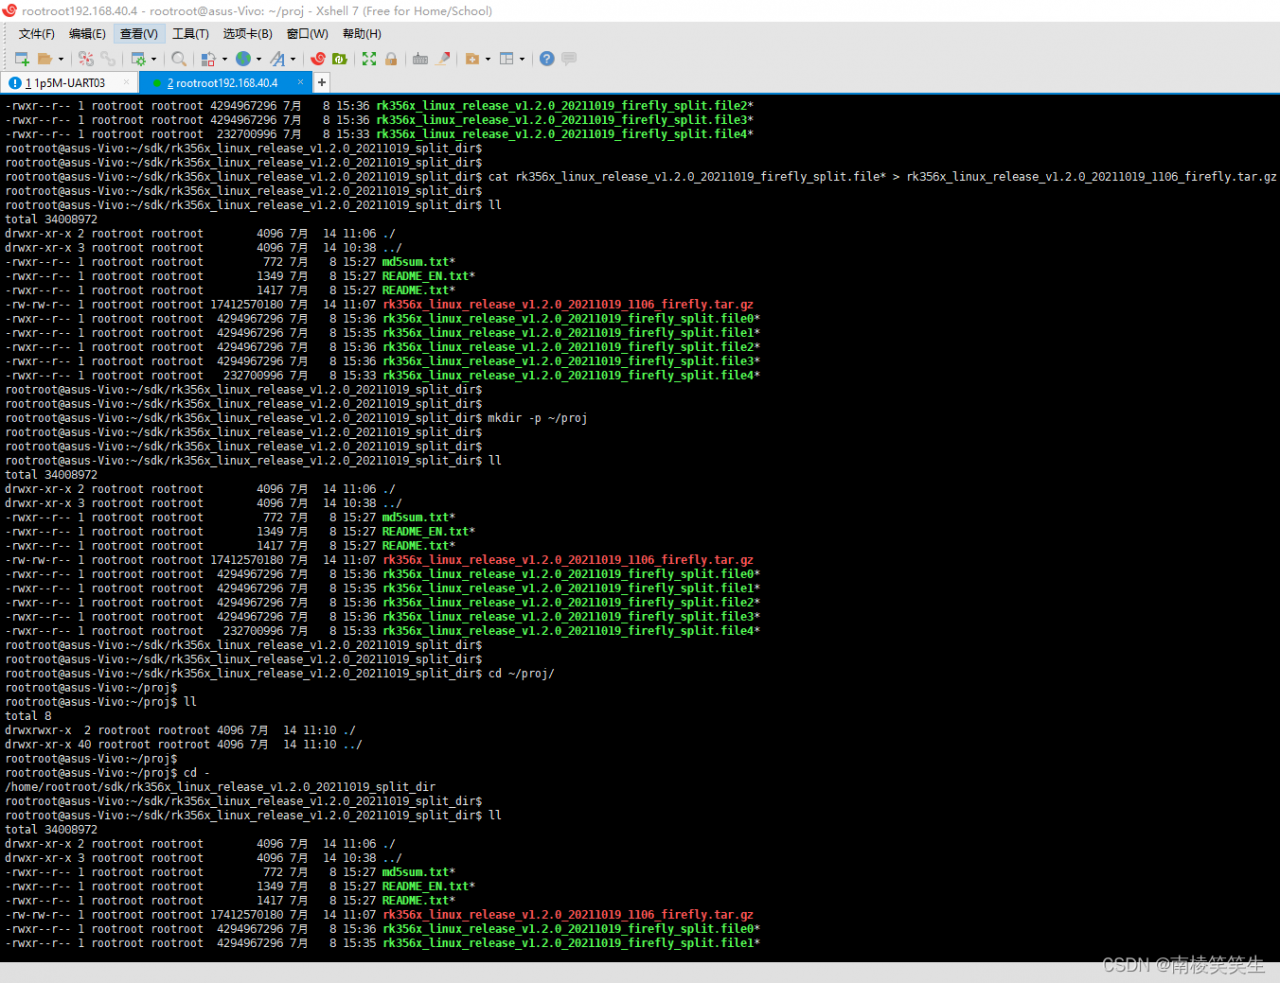Open the blue Help question-mark icon
Image resolution: width=1280 pixels, height=983 pixels.
pos(546,59)
